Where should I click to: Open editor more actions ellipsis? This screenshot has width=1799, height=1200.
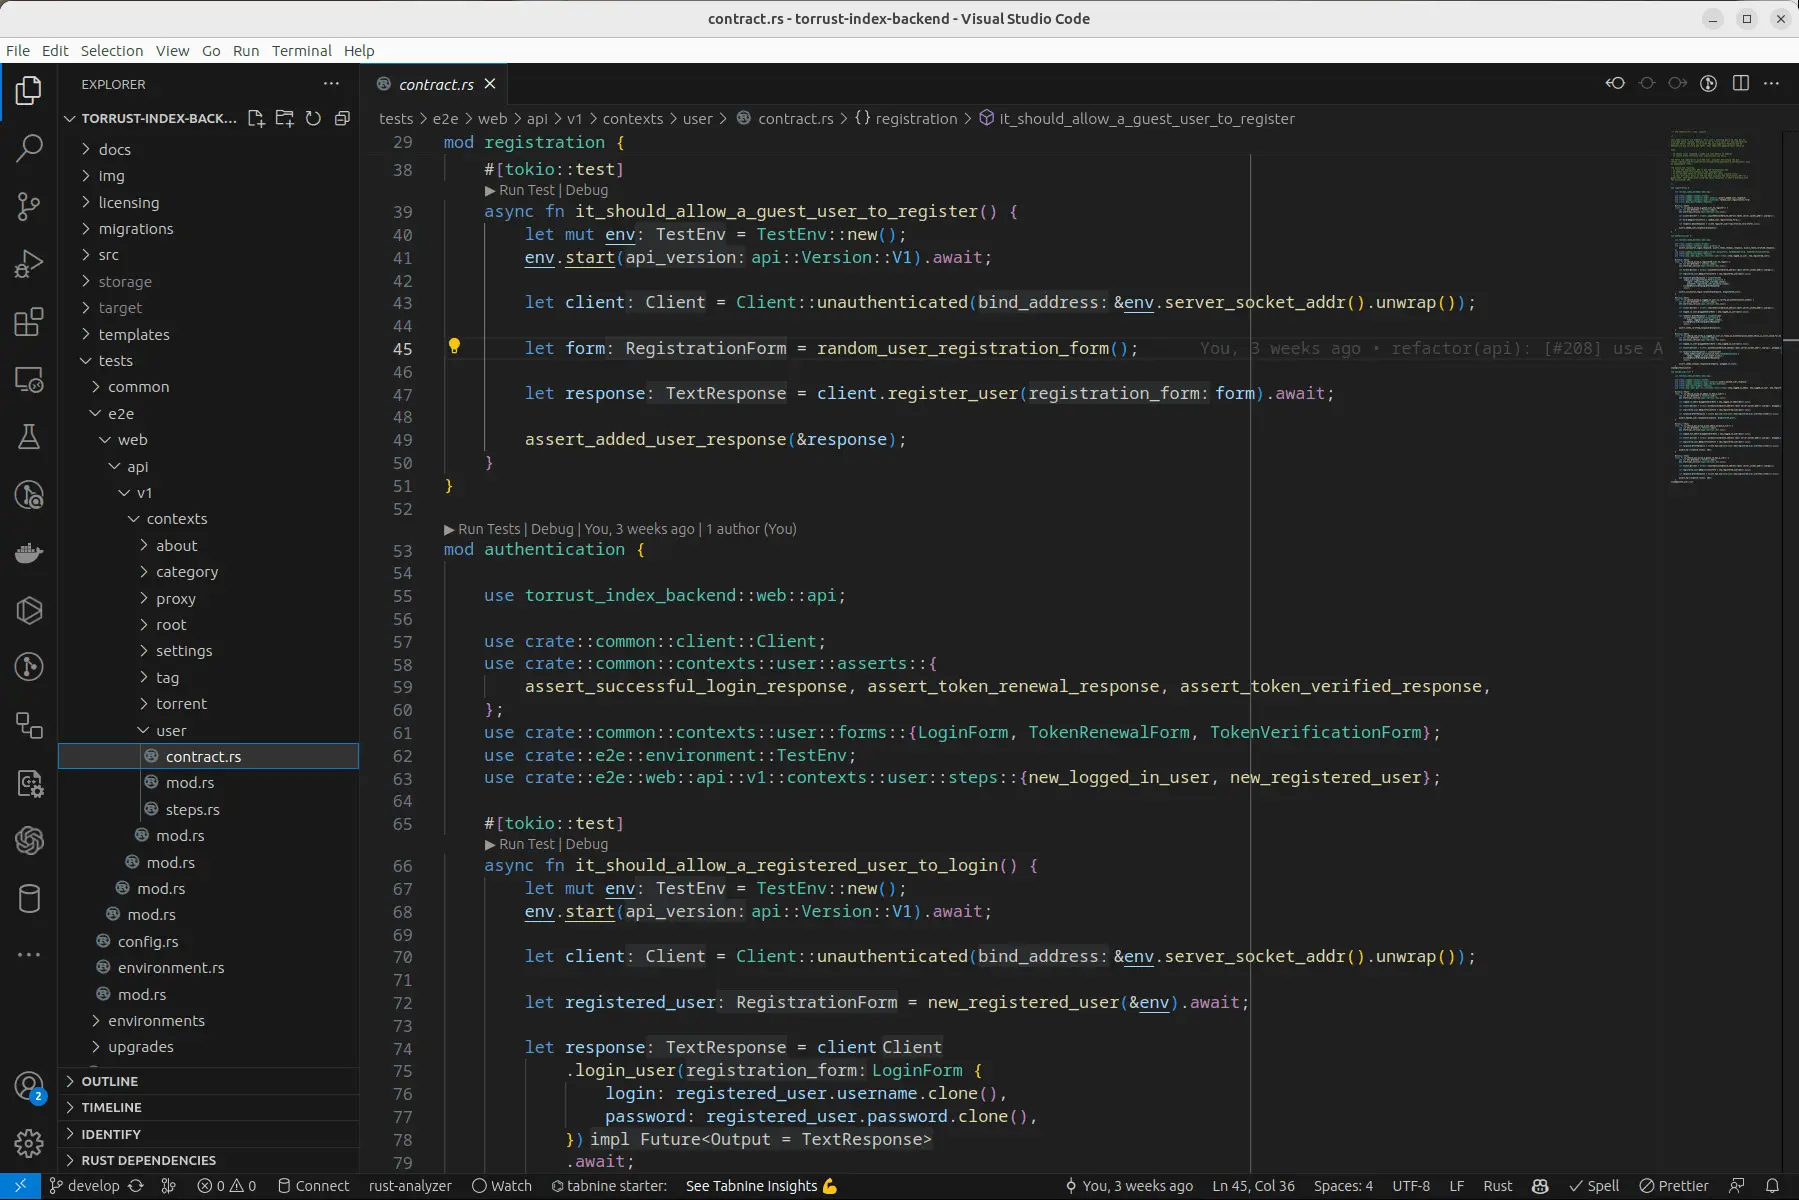1772,83
